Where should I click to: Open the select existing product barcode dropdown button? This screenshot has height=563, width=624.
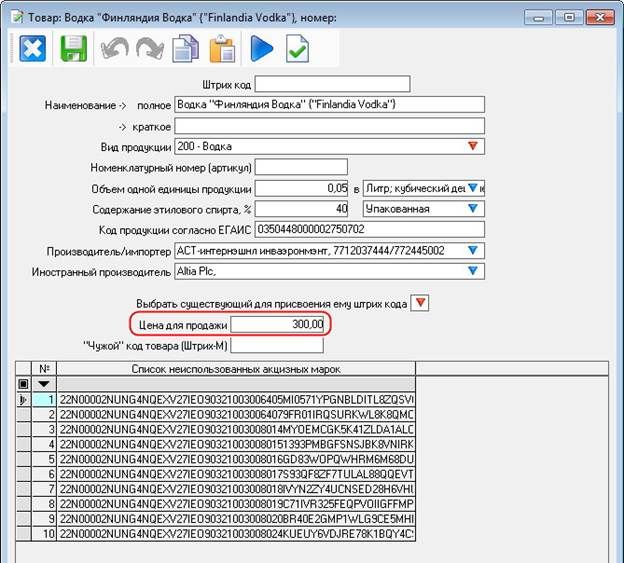pos(420,303)
